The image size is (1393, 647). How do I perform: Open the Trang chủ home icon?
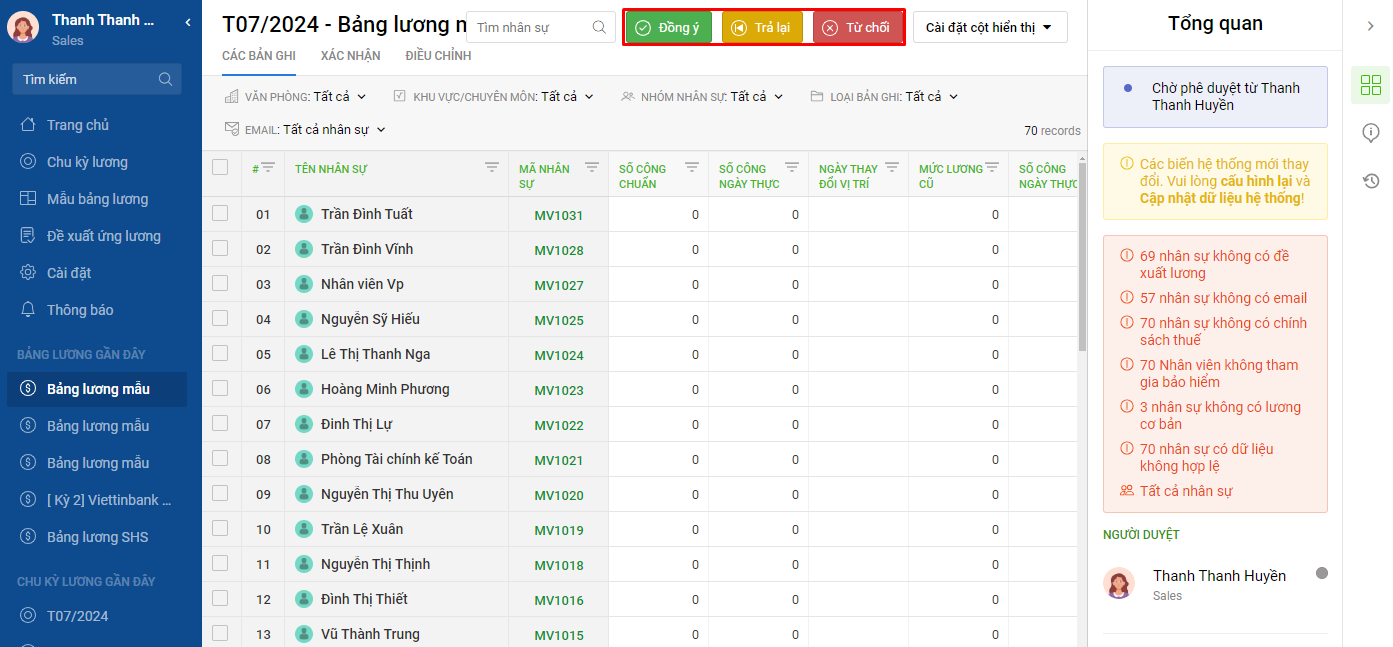pos(28,125)
